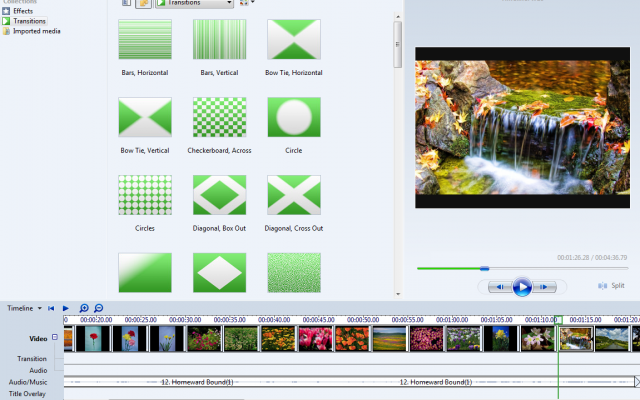Zoom out of the timeline
Viewport: 640px width, 400px height.
pyautogui.click(x=98, y=308)
